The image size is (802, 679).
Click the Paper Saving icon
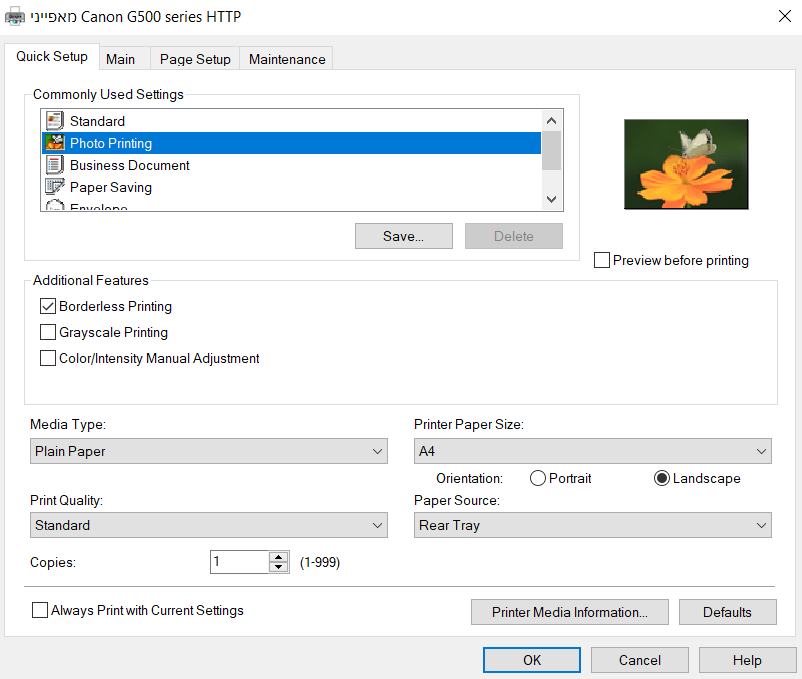point(54,187)
